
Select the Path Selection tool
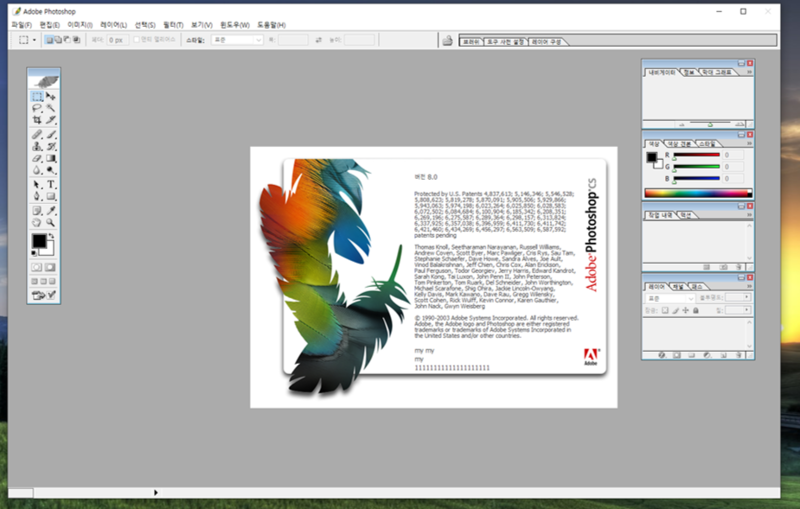click(x=37, y=185)
